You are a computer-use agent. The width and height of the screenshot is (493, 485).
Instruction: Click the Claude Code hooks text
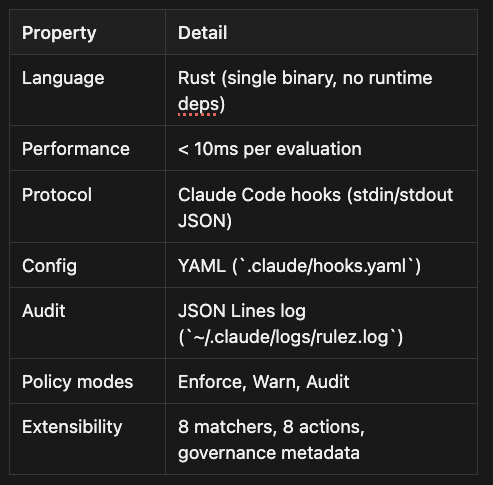pos(259,195)
